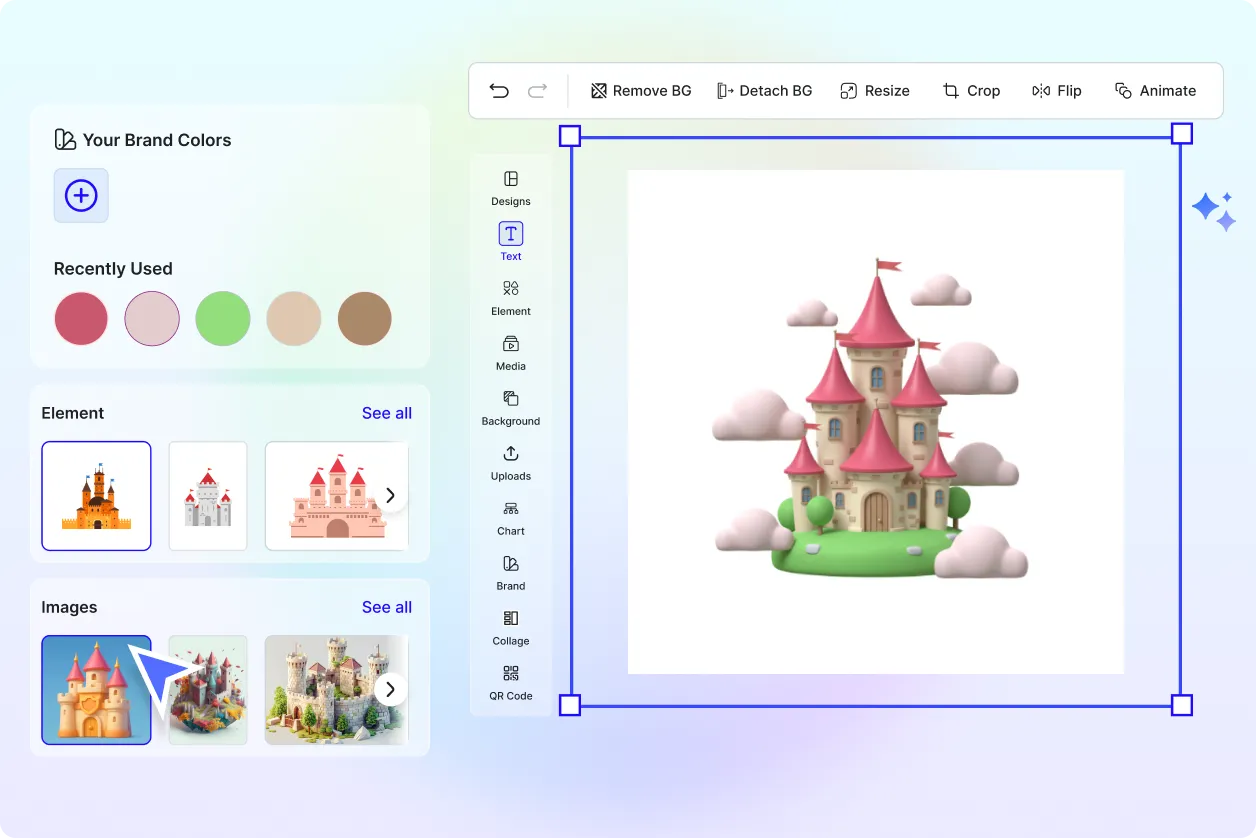Add a new brand color with the plus icon

pos(81,195)
